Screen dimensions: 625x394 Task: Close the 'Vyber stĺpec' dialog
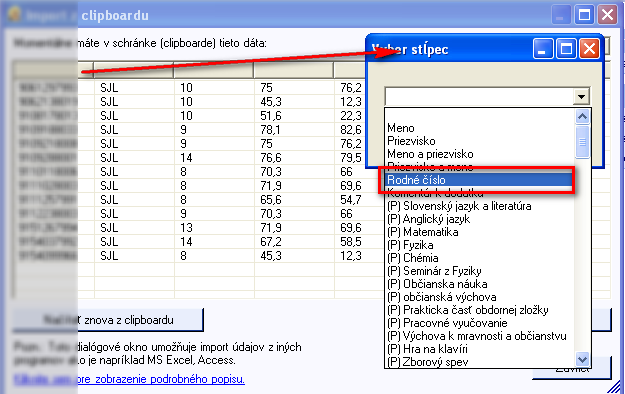click(589, 49)
